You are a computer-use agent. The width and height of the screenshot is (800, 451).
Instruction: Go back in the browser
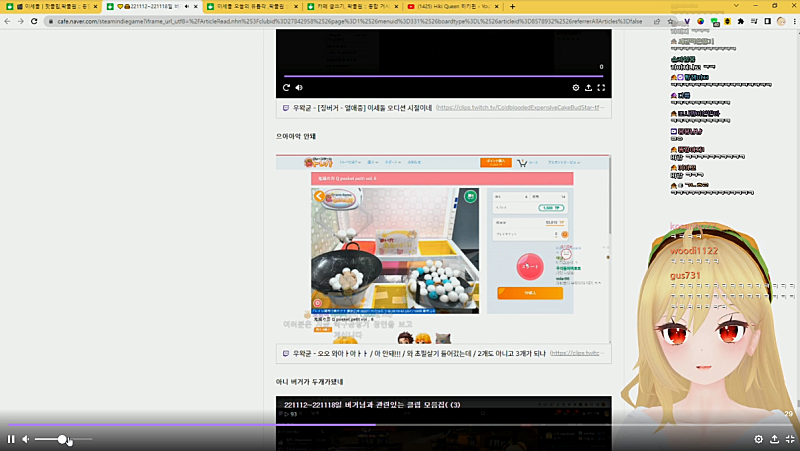click(x=7, y=21)
